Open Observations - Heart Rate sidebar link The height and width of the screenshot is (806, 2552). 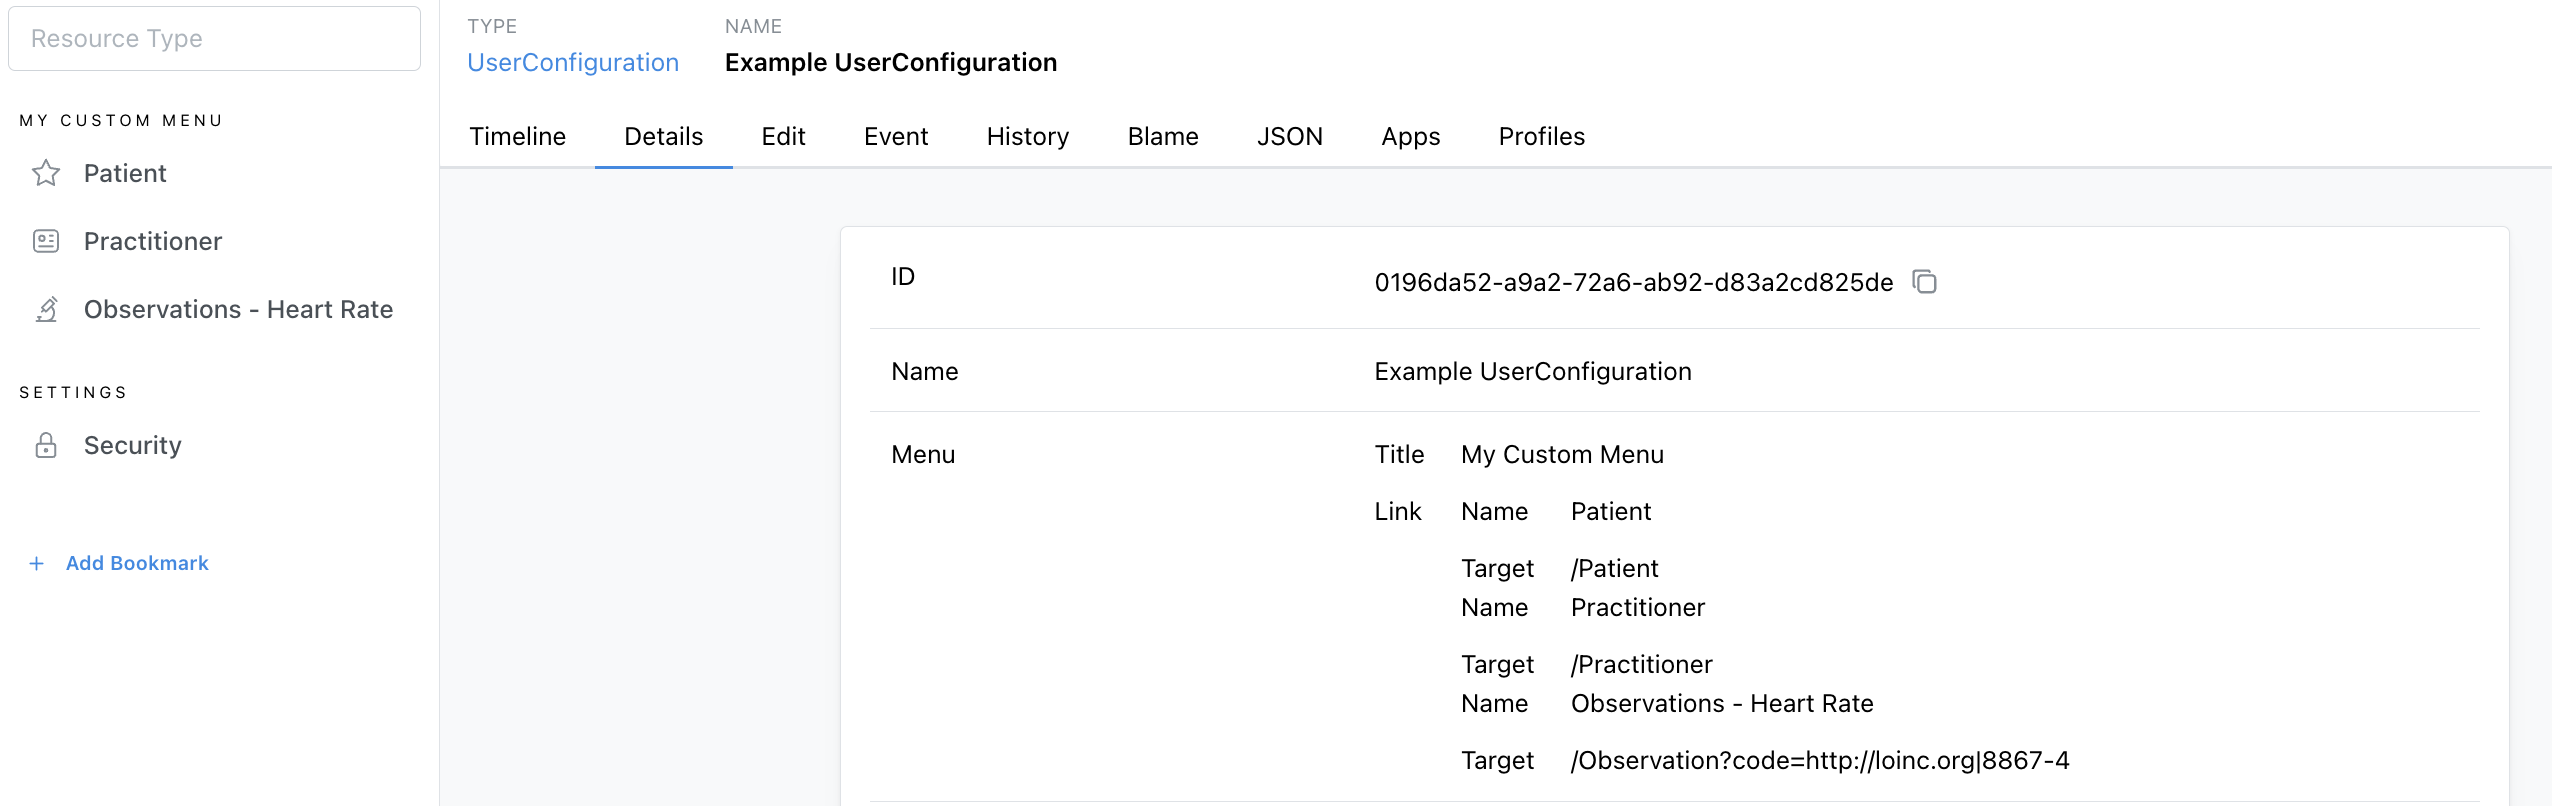(238, 309)
